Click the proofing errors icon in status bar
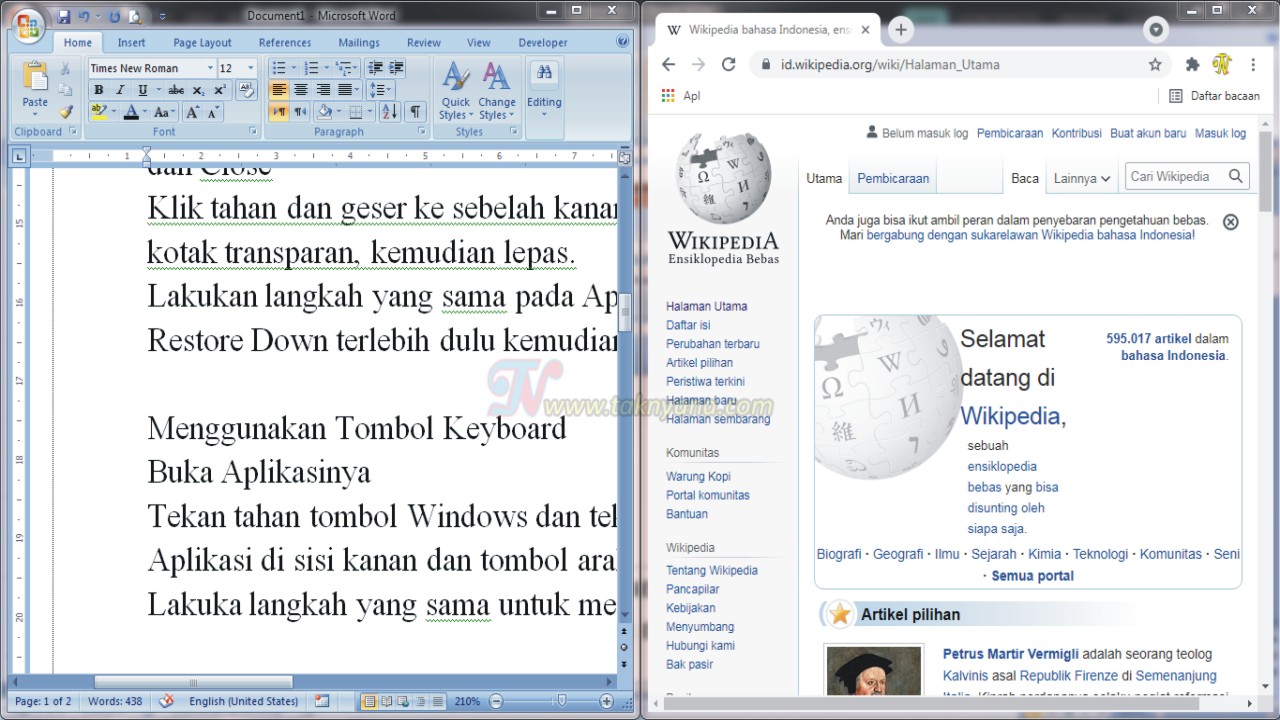 167,701
